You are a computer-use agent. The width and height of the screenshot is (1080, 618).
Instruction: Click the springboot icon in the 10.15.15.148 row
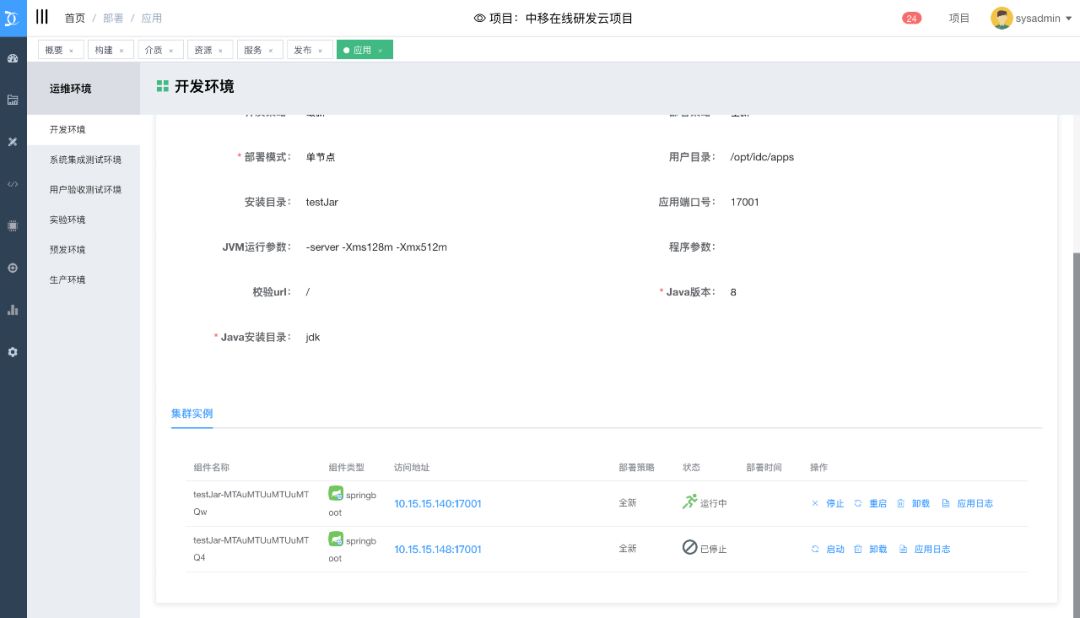(335, 539)
